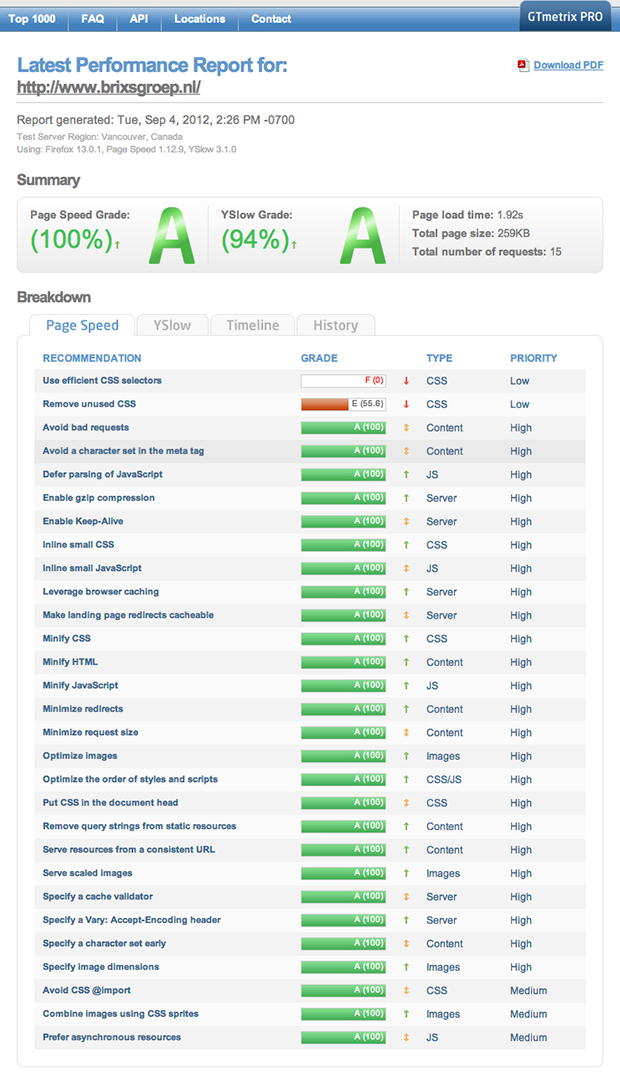Screen dimensions: 620x1088
Task: Click the green up arrow for Enable gzip compression
Action: click(x=406, y=498)
